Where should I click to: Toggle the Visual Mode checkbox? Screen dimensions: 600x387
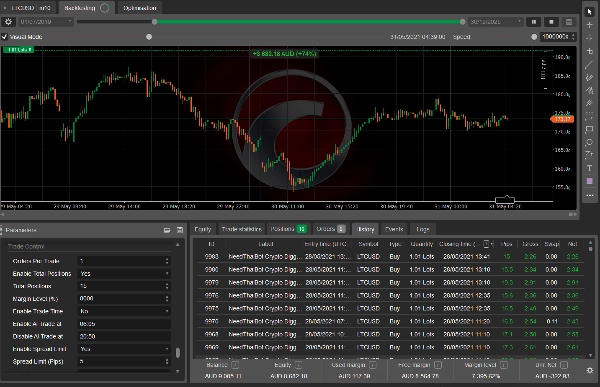[x=5, y=37]
